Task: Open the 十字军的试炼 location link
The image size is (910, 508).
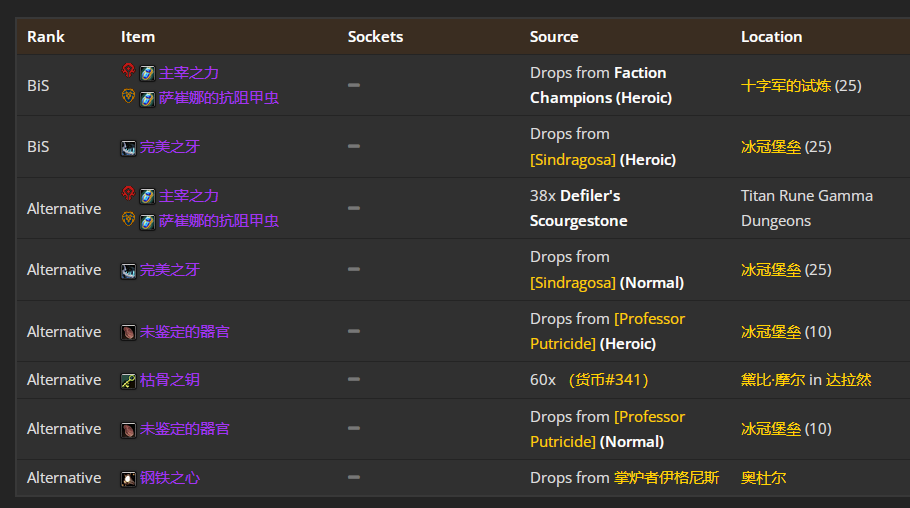Action: pyautogui.click(x=785, y=86)
